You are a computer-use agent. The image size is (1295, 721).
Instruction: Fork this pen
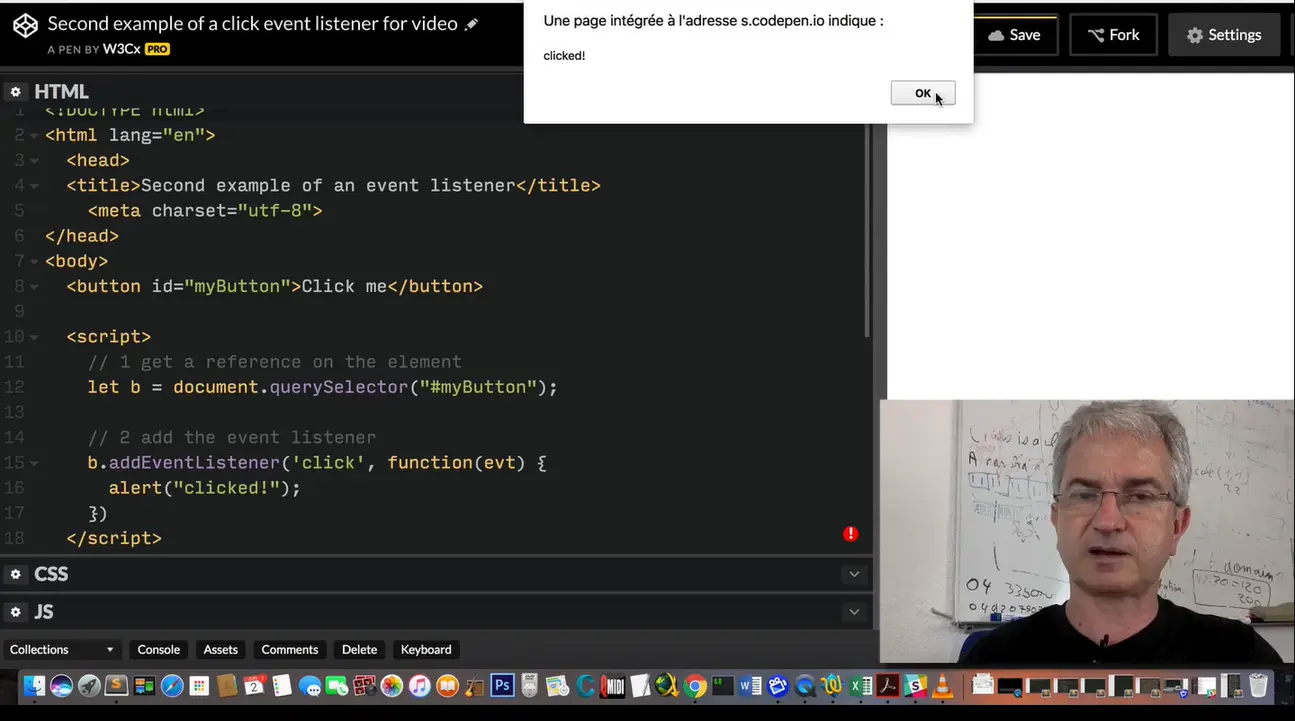pos(1114,35)
